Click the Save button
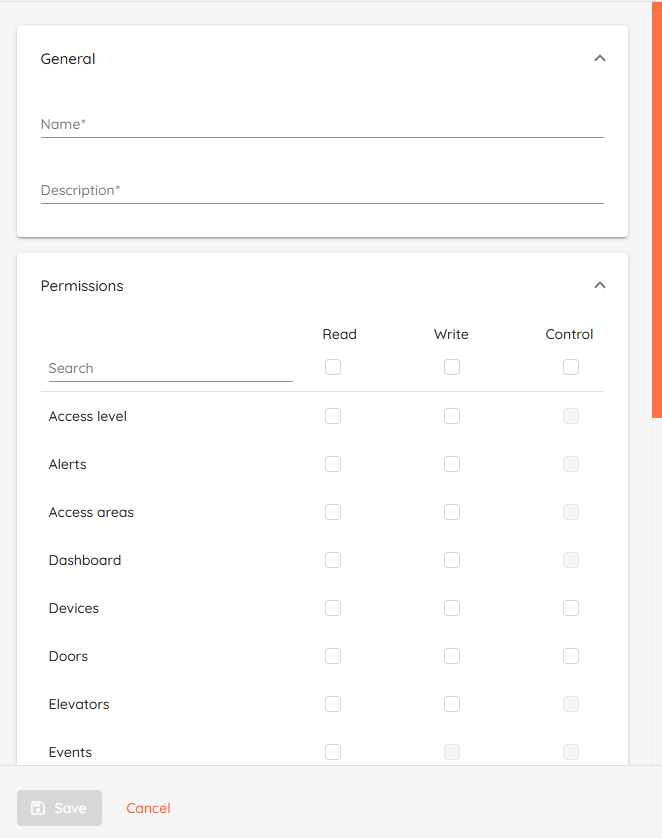The width and height of the screenshot is (662, 838). click(59, 808)
